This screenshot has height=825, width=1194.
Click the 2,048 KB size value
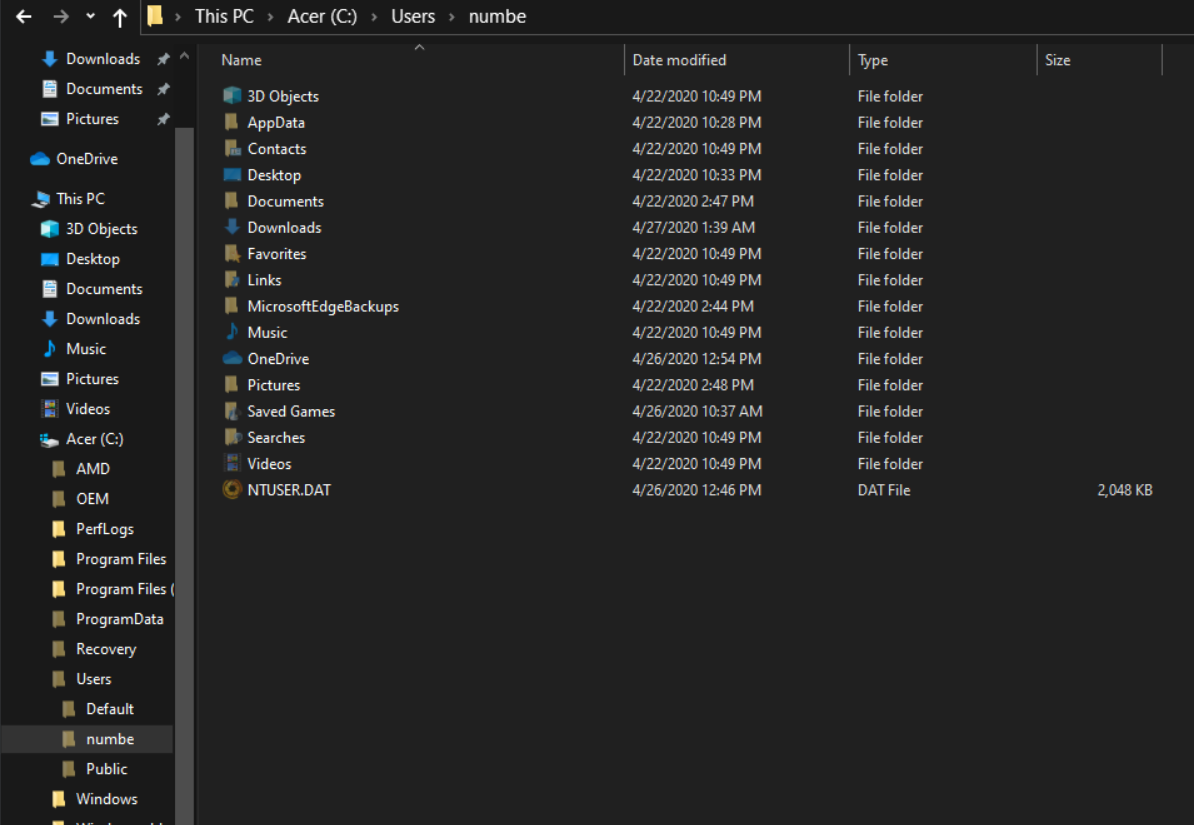click(1125, 490)
